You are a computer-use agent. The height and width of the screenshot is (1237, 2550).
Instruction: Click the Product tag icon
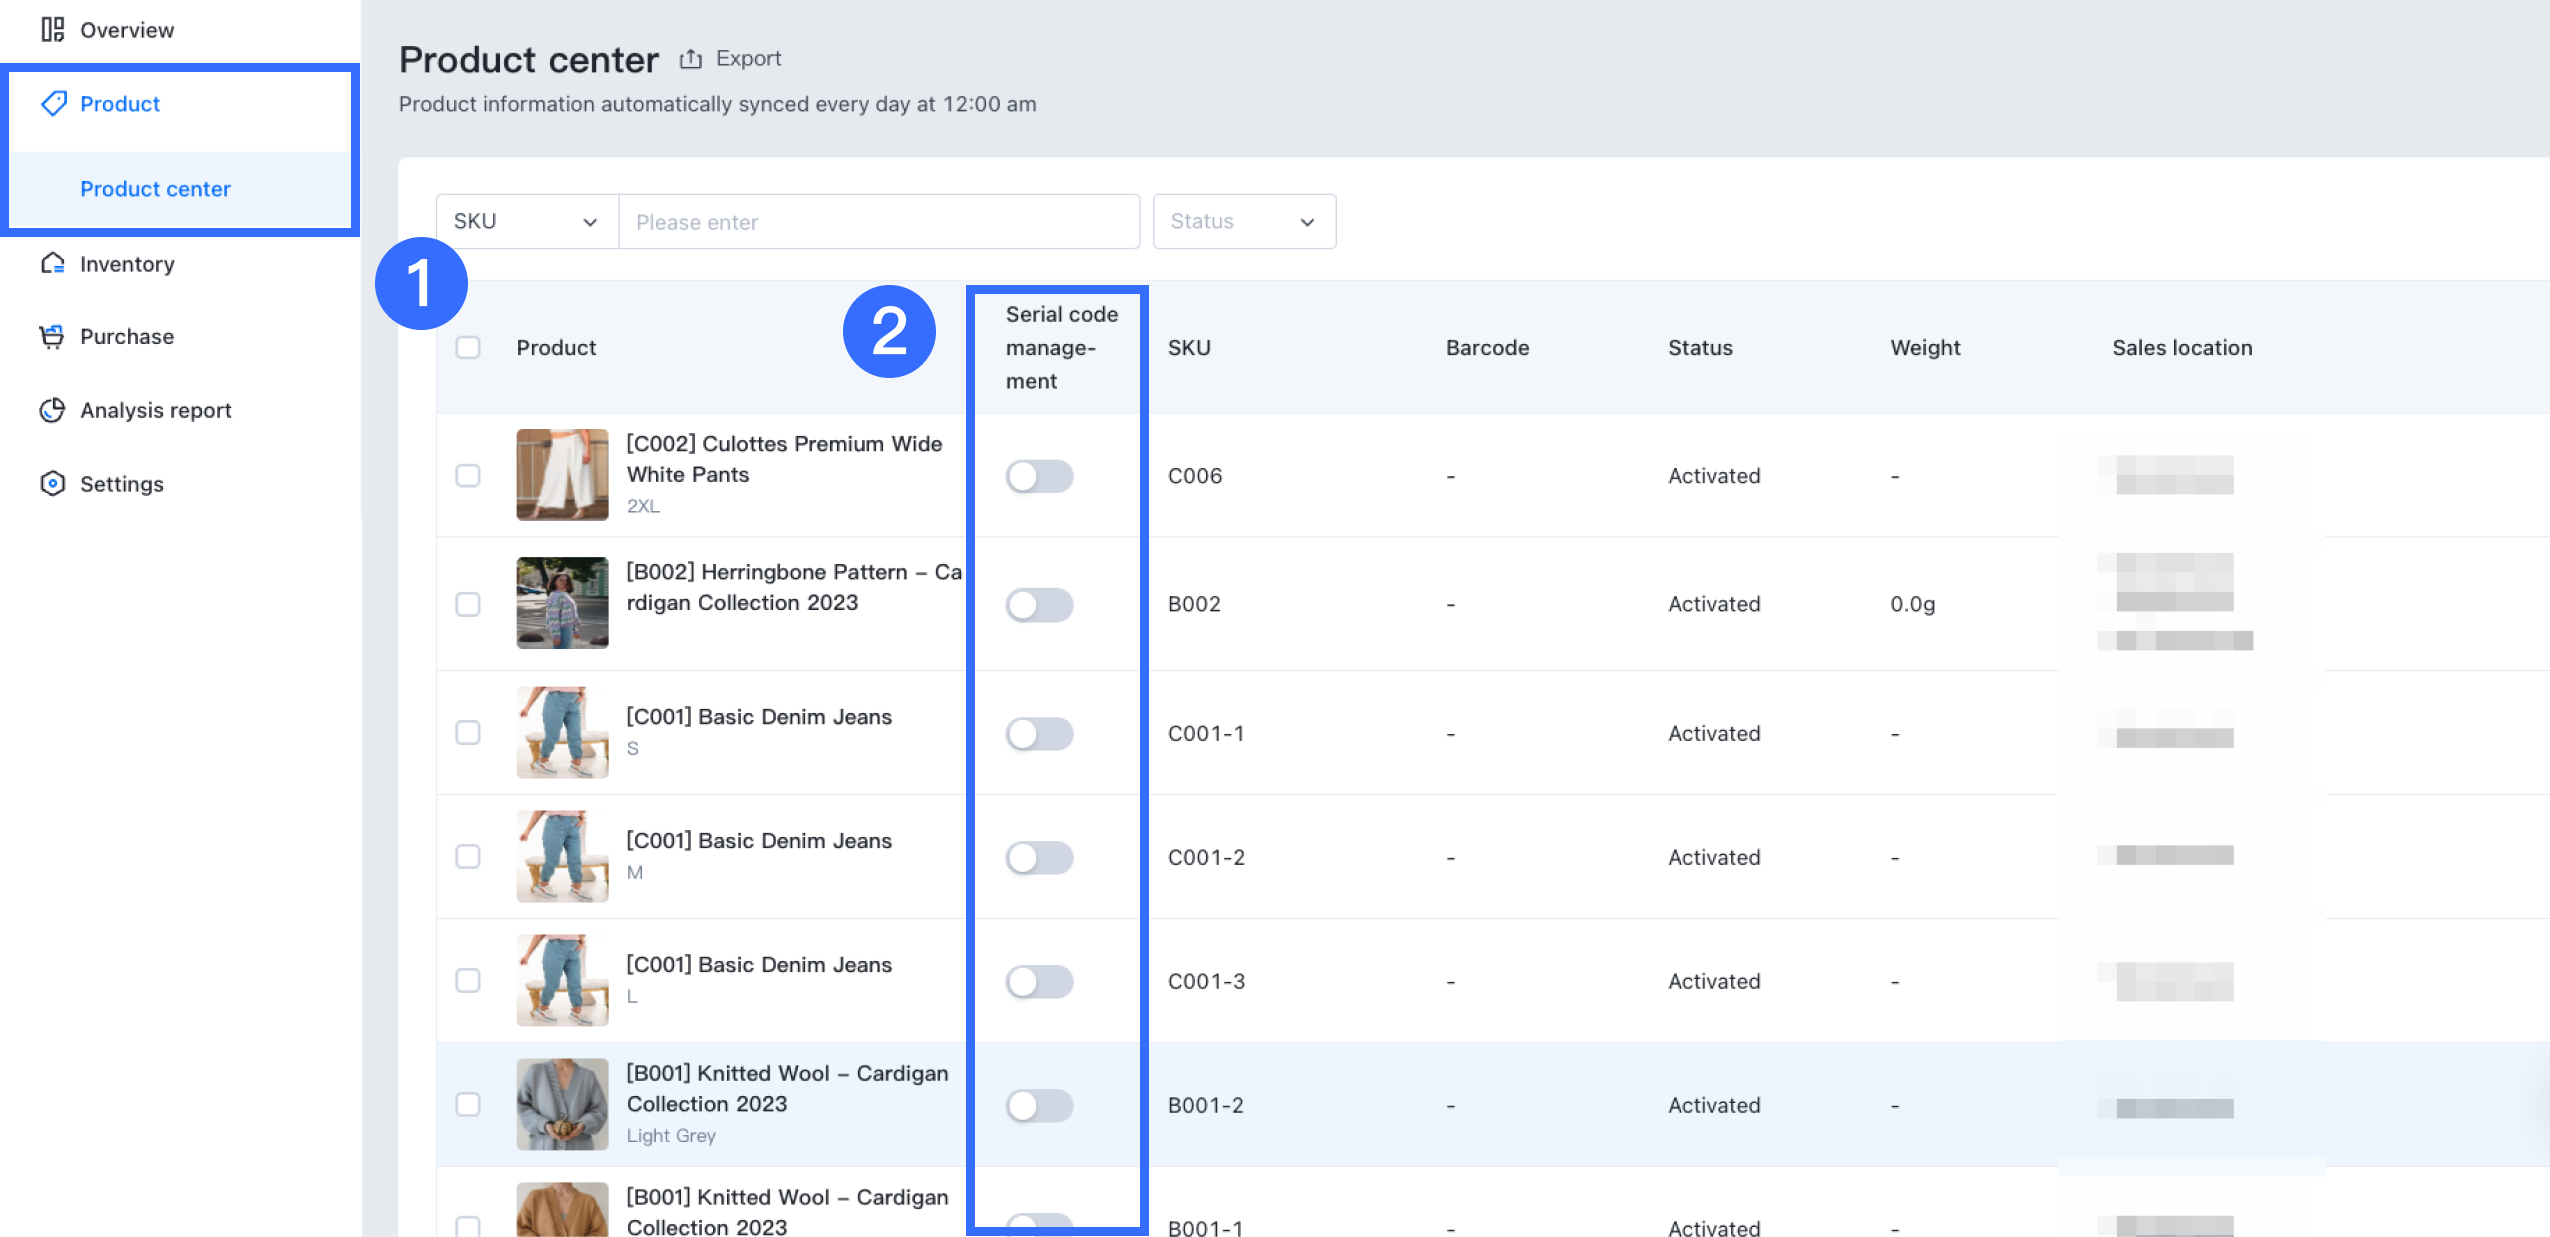pyautogui.click(x=53, y=104)
